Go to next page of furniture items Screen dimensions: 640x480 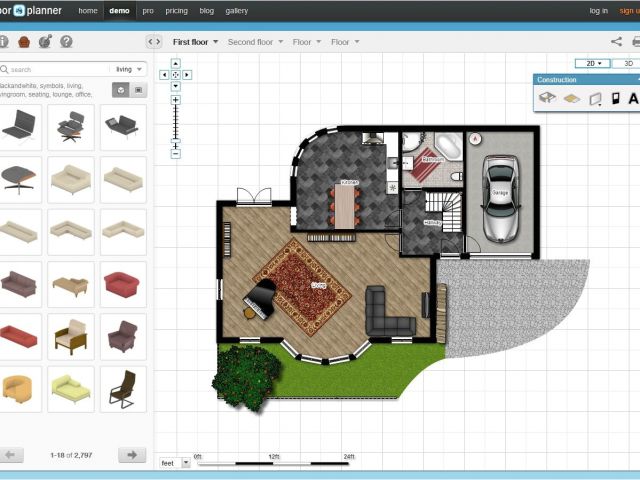pos(131,455)
